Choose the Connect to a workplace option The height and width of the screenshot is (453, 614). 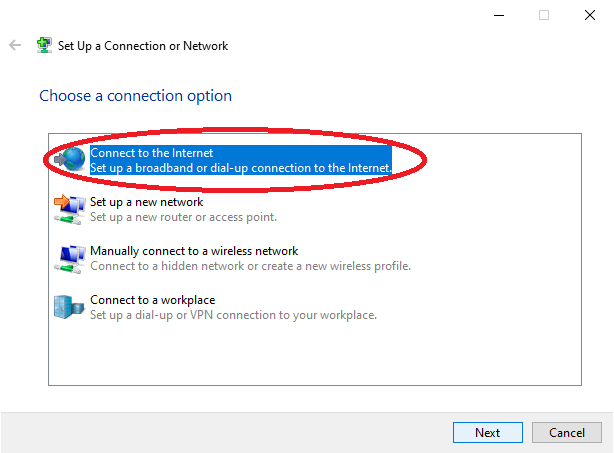[x=152, y=300]
